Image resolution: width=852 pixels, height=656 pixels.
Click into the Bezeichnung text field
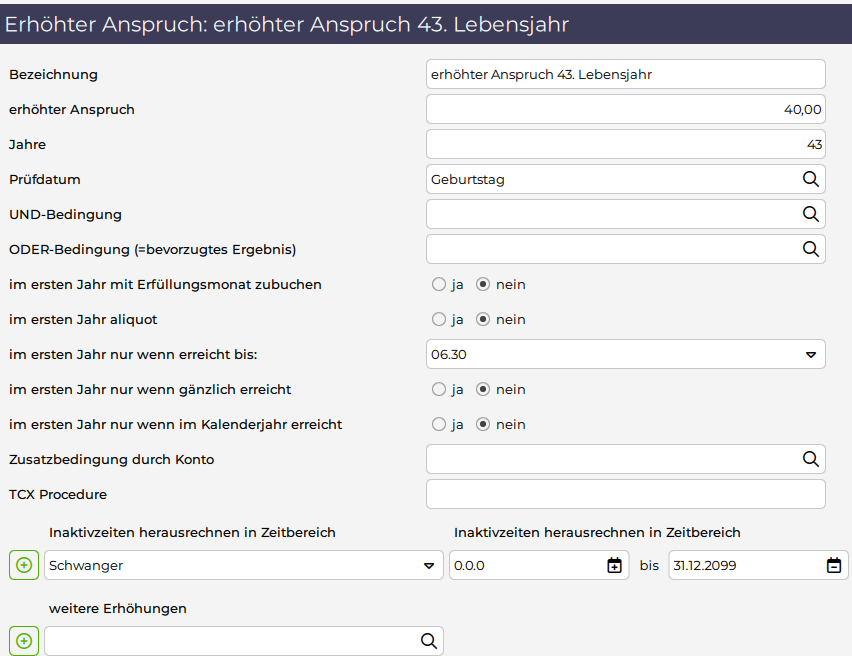coord(625,74)
